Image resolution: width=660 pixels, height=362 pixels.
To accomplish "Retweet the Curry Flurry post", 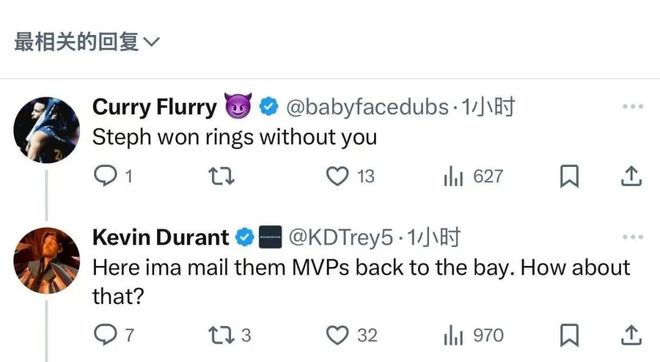I will [x=222, y=176].
